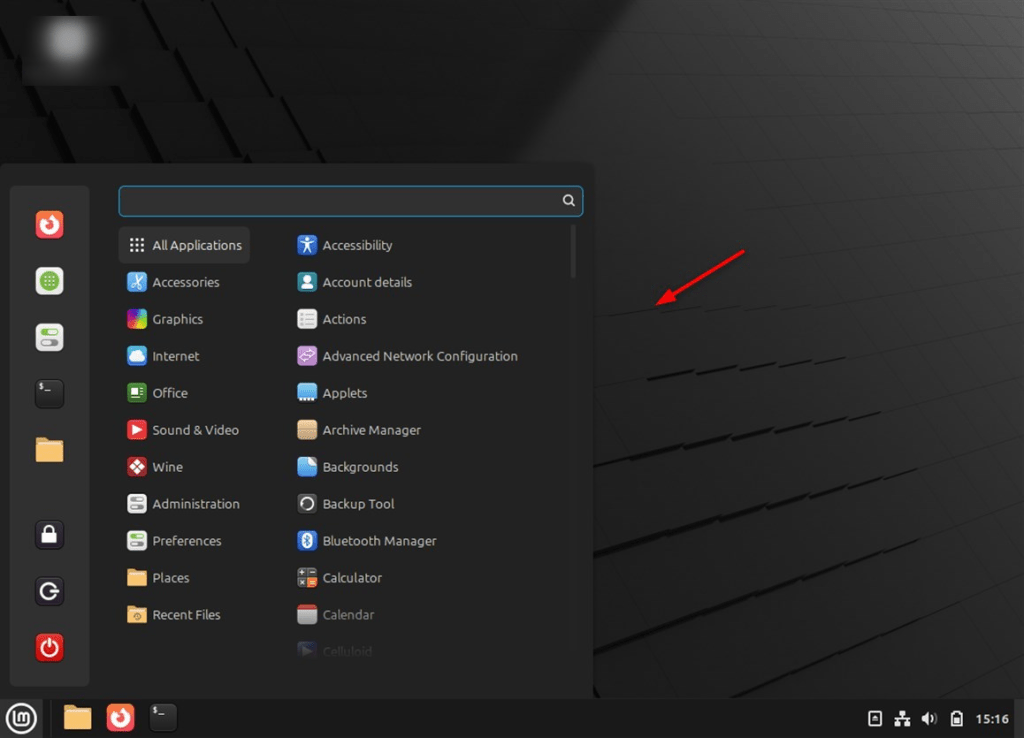
Task: Open the Mint menu button on the taskbar
Action: click(x=21, y=718)
